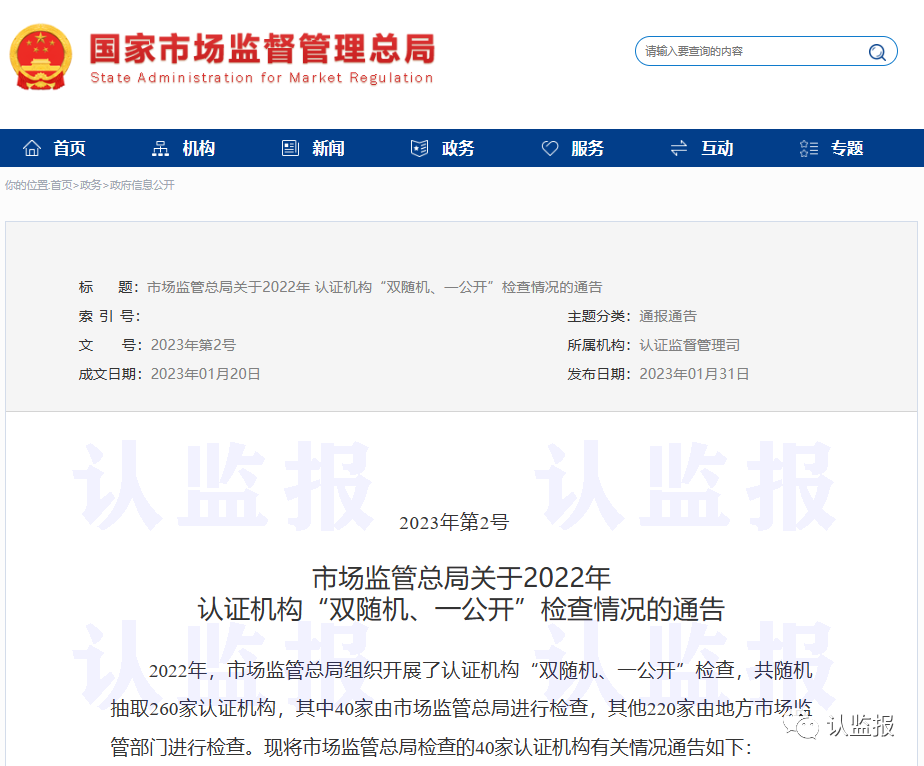Image resolution: width=924 pixels, height=766 pixels.
Task: Click 首页 in the breadcrumb trail
Action: pos(59,185)
